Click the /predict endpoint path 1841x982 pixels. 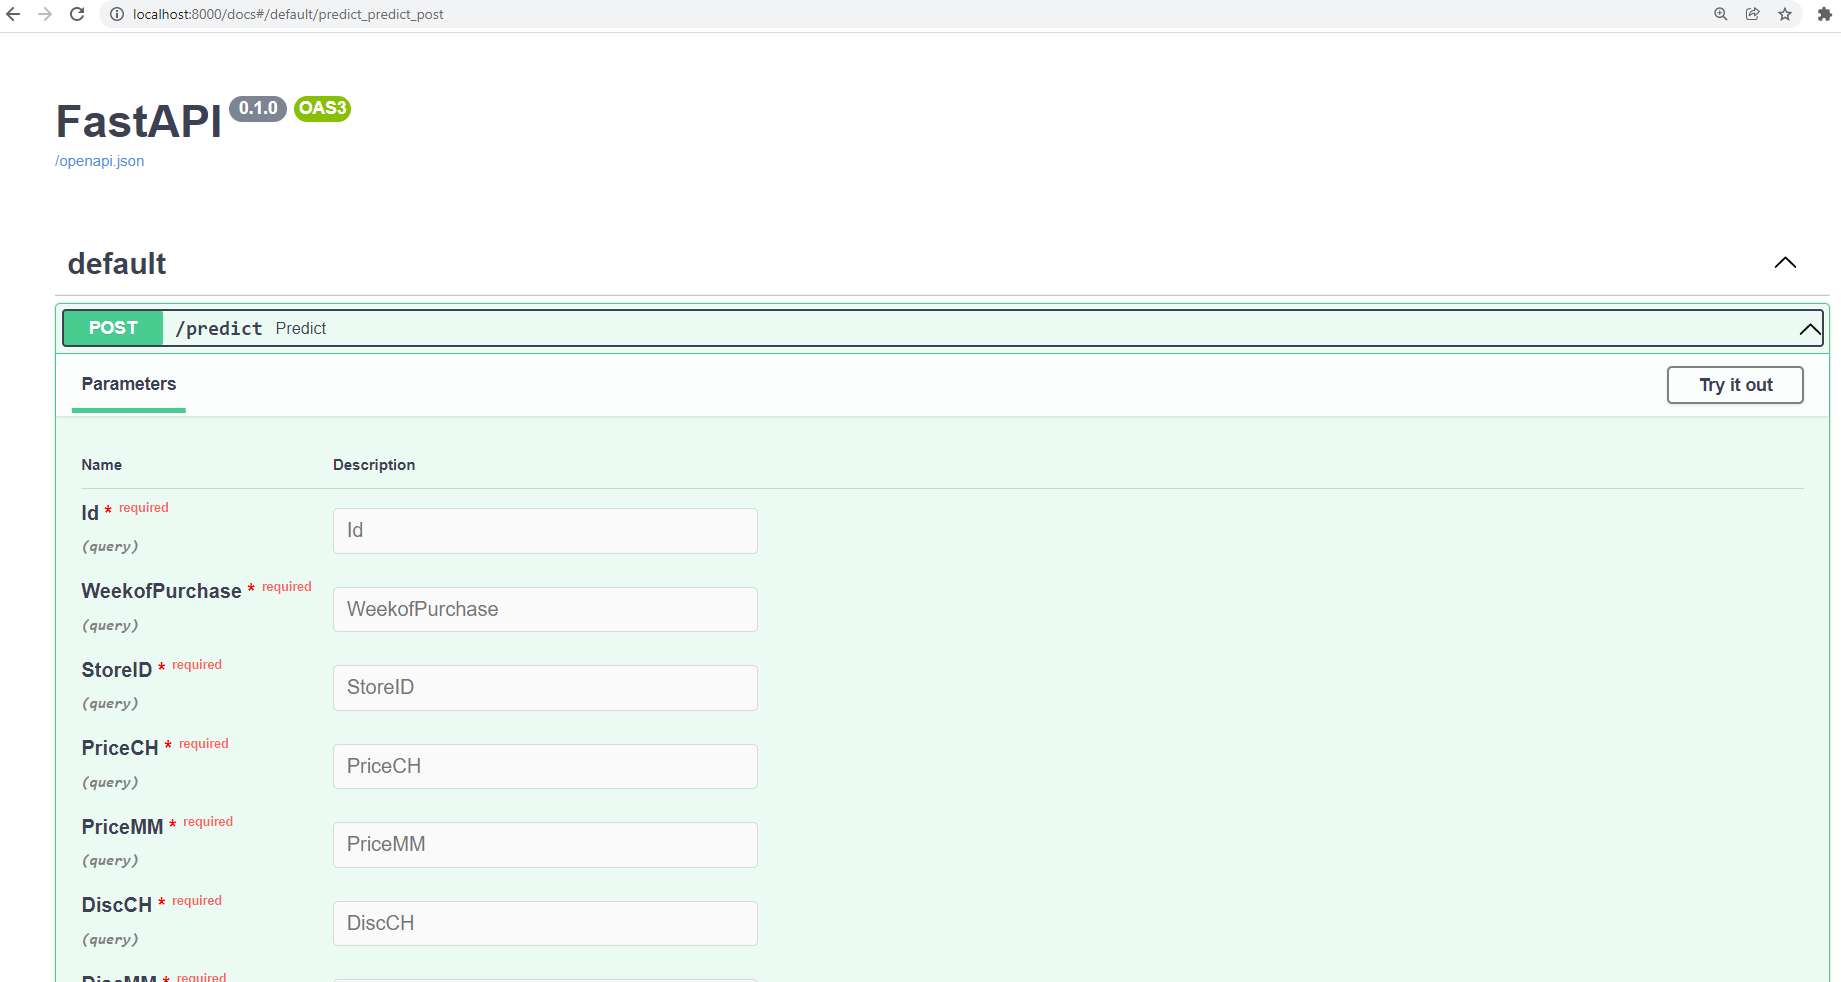pyautogui.click(x=219, y=329)
